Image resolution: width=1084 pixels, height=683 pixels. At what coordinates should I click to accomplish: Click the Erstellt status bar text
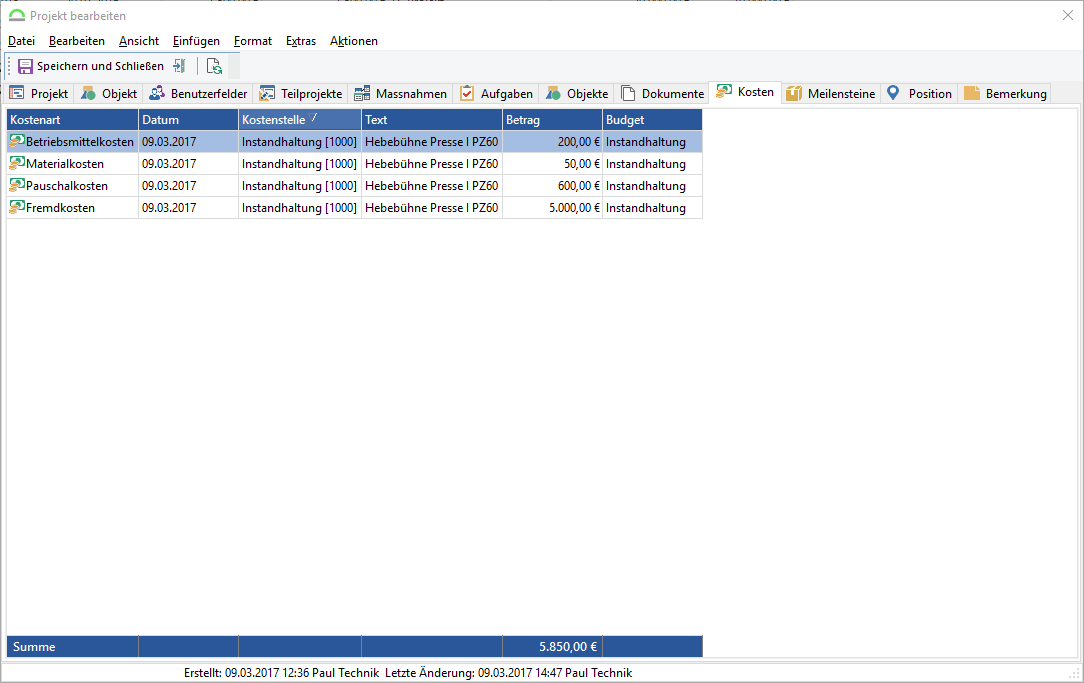(x=281, y=673)
